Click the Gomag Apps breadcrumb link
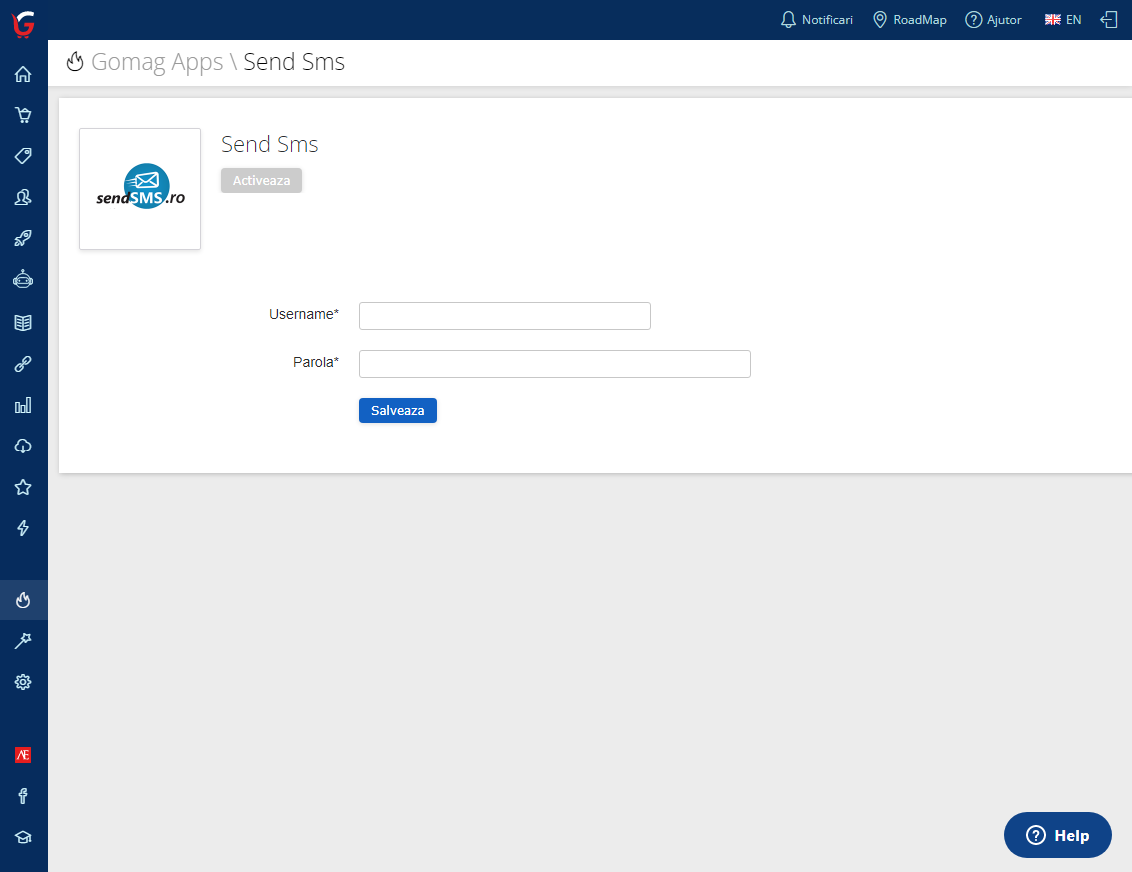Viewport: 1132px width, 872px height. click(157, 62)
